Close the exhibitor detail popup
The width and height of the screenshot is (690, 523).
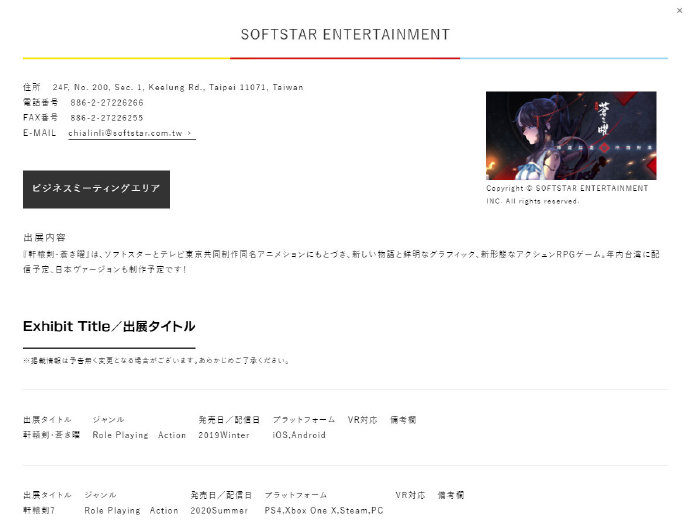(x=679, y=10)
